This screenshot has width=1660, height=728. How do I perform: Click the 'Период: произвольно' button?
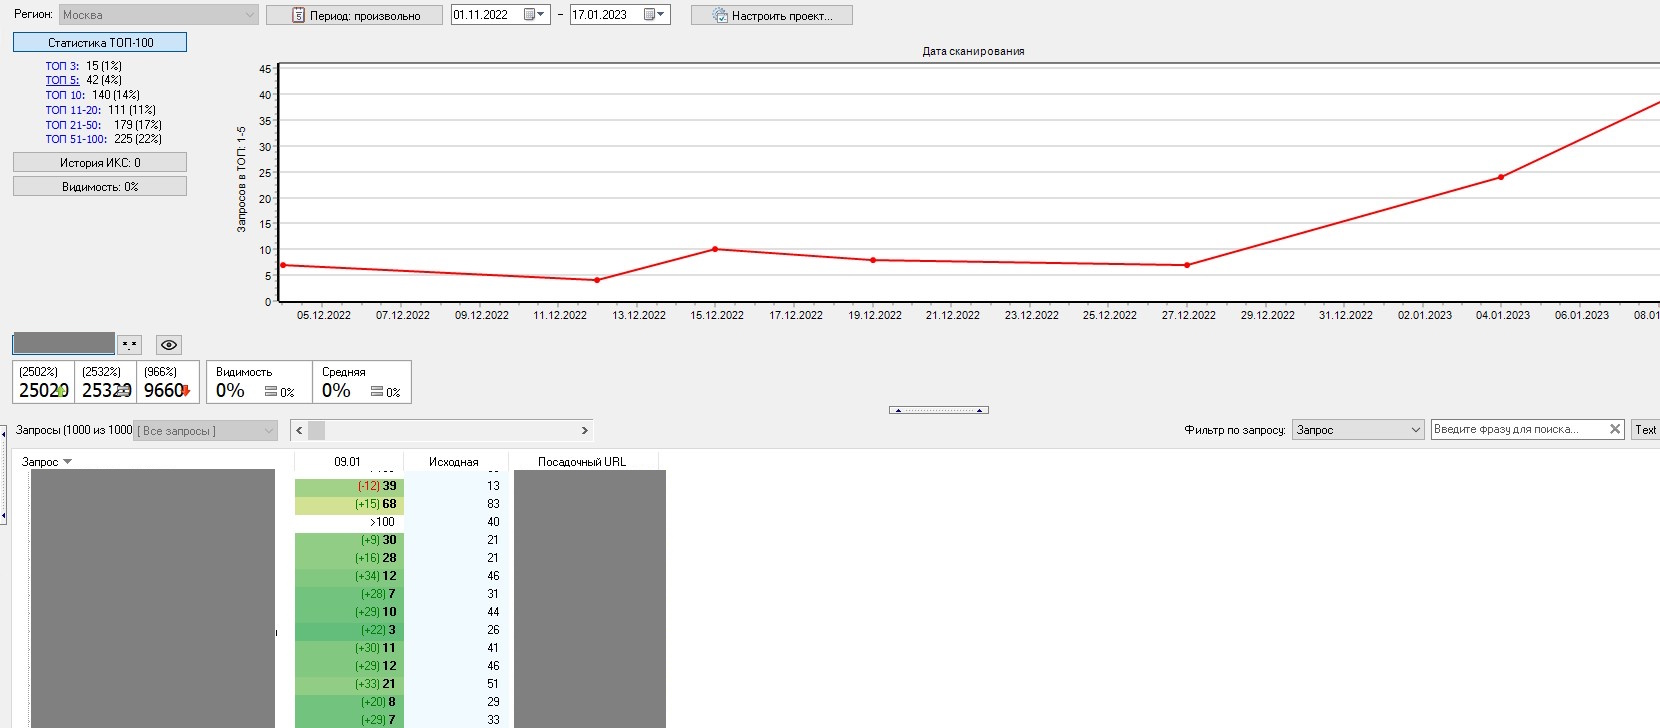355,15
